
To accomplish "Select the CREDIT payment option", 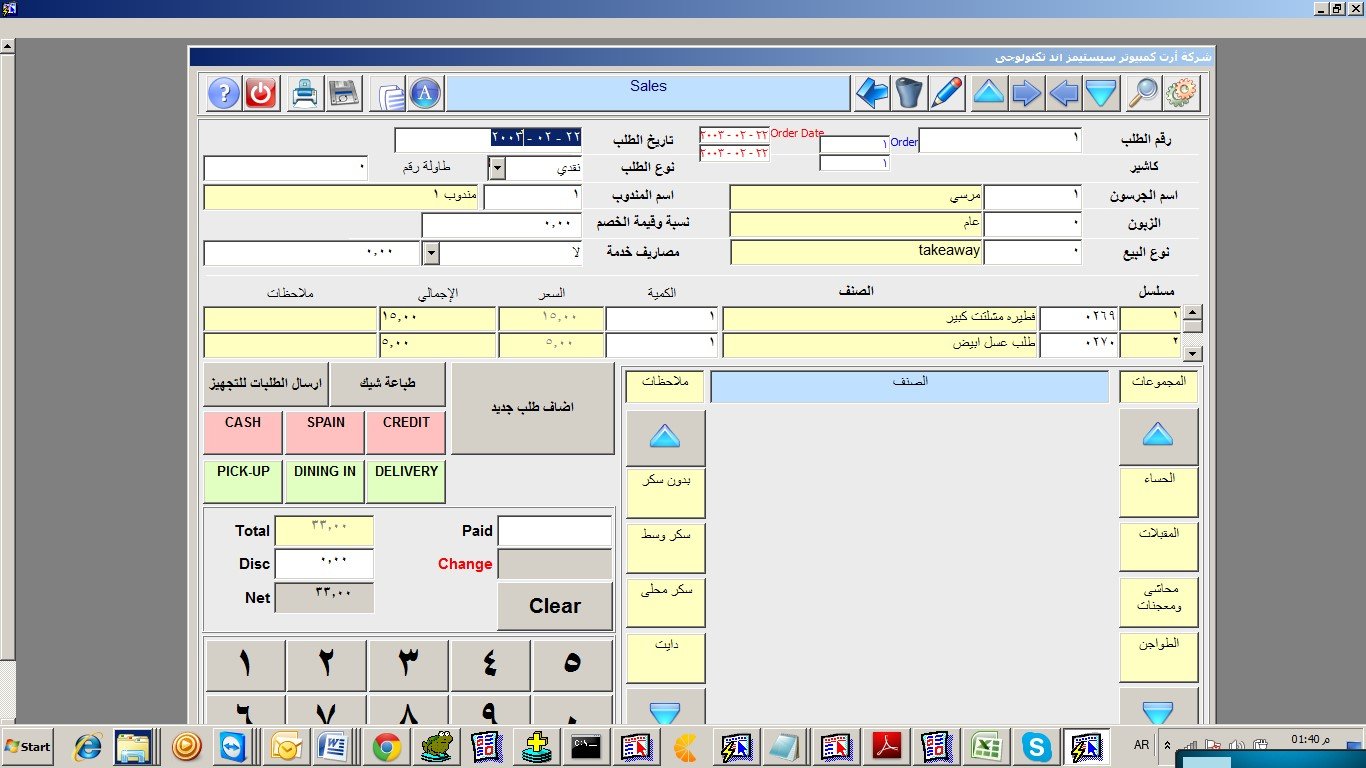I will click(406, 432).
